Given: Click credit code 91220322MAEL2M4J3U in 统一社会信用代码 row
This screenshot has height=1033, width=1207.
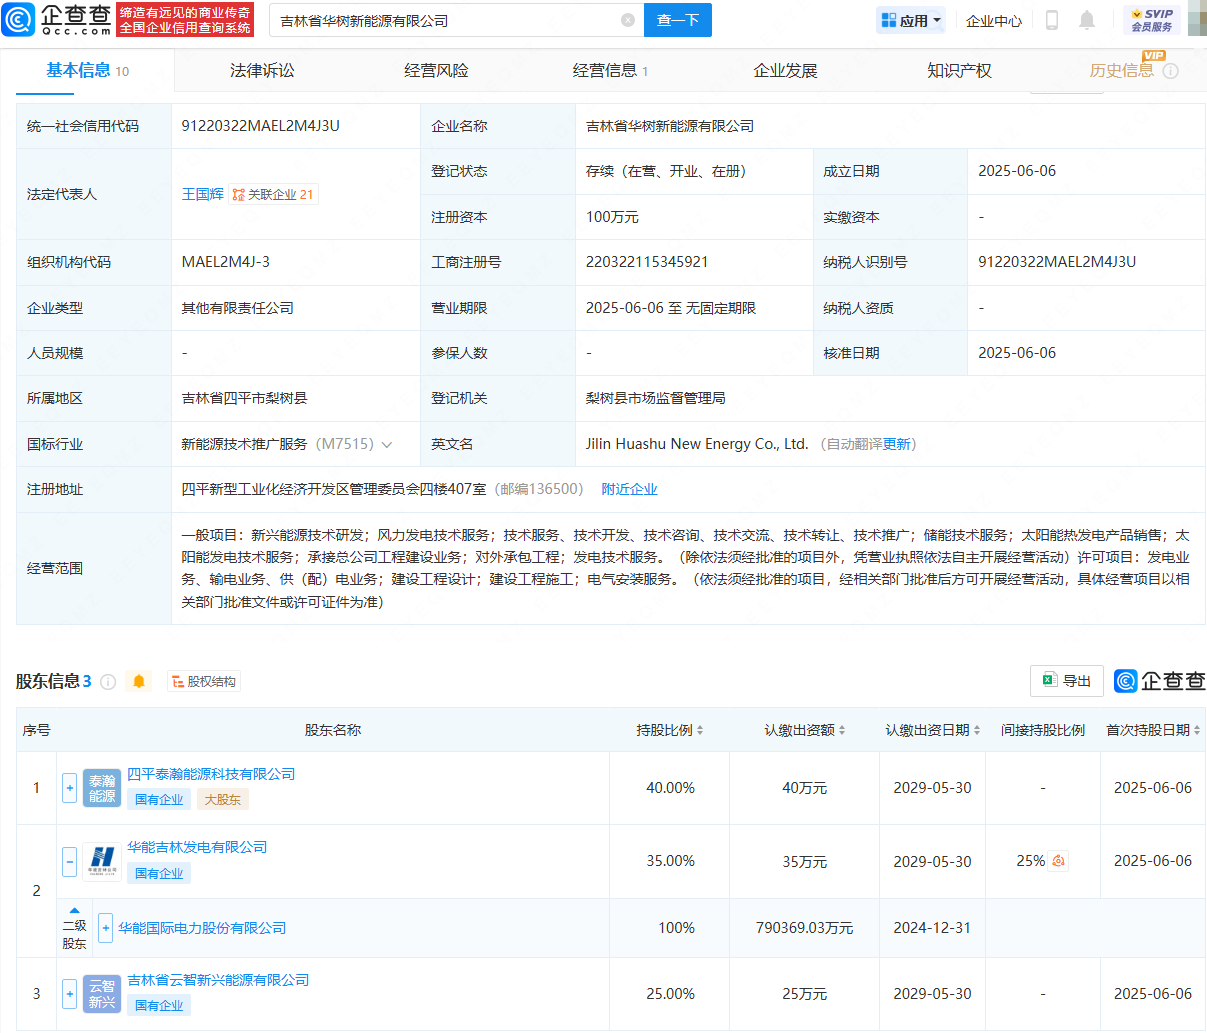Looking at the screenshot, I should (261, 126).
